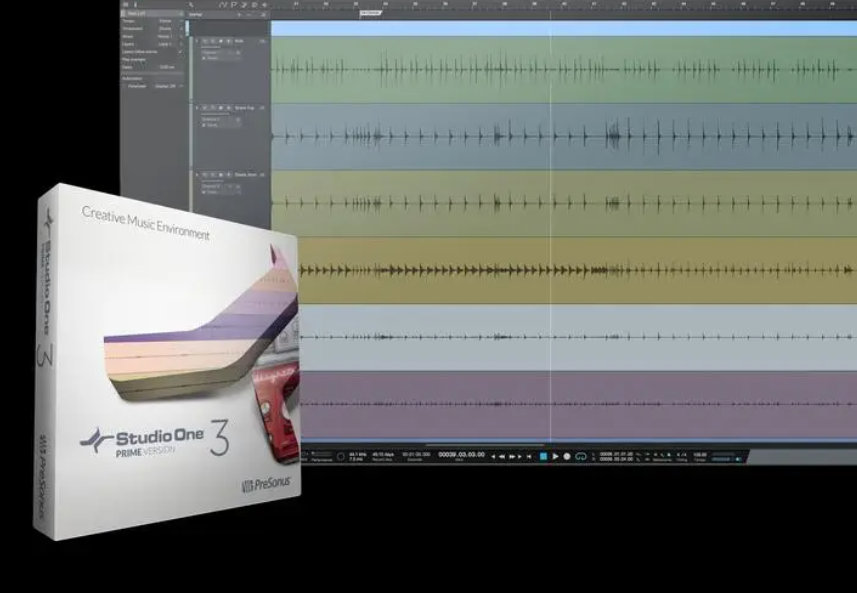
Task: Start playback with the Play button
Action: (555, 456)
